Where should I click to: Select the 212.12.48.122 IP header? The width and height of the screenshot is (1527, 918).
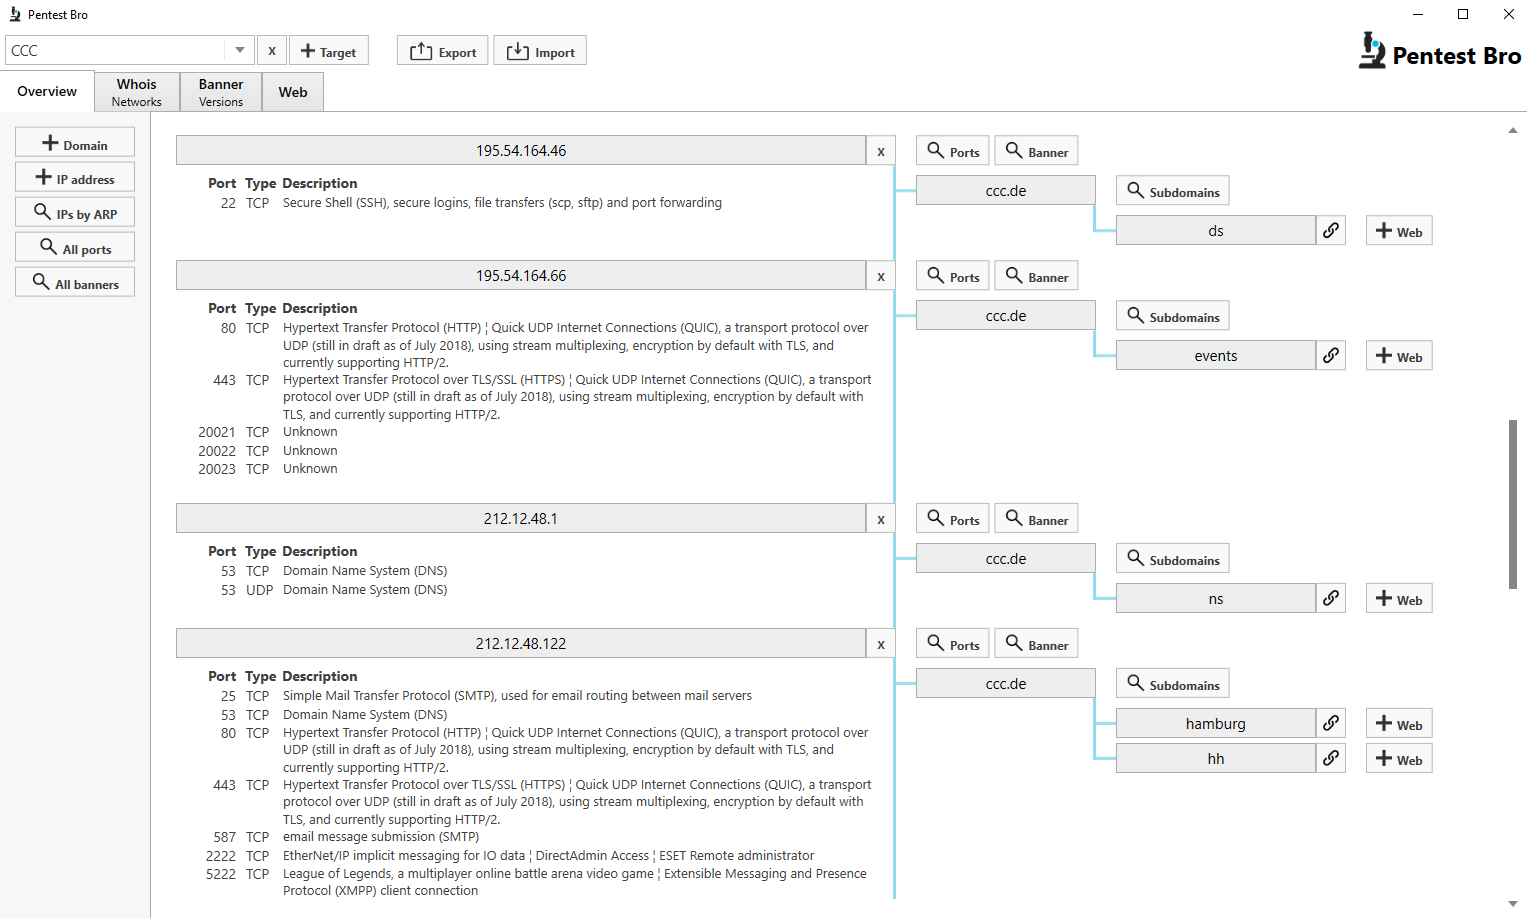(521, 643)
